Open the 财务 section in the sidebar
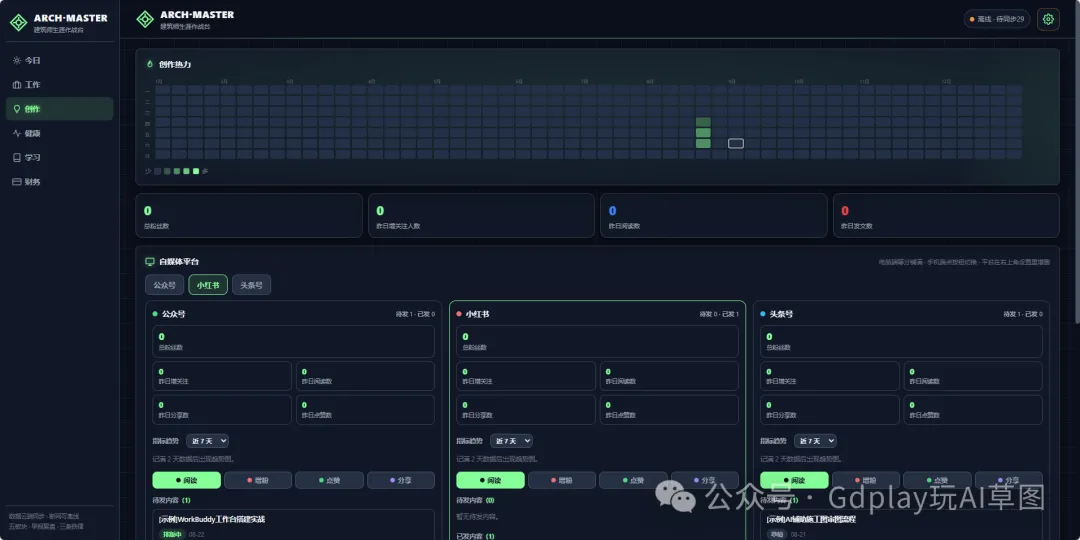The width and height of the screenshot is (1080, 540). pos(59,182)
